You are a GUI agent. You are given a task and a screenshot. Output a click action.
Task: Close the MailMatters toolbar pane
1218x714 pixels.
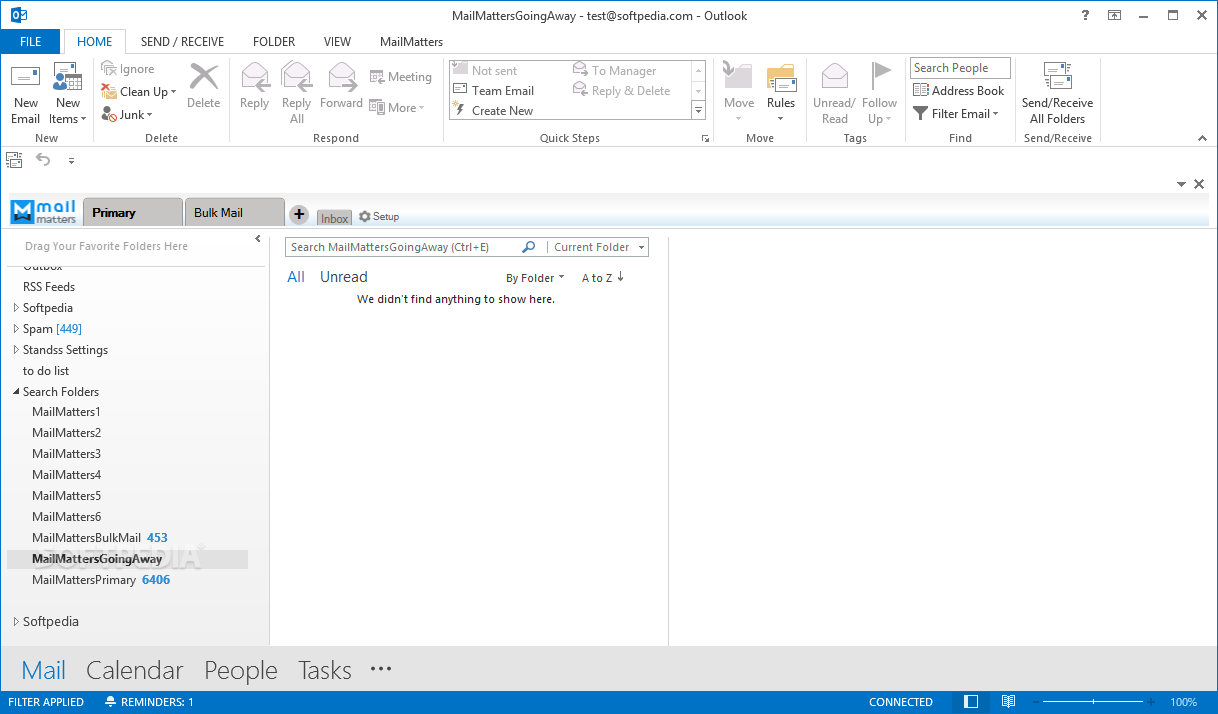[1199, 184]
